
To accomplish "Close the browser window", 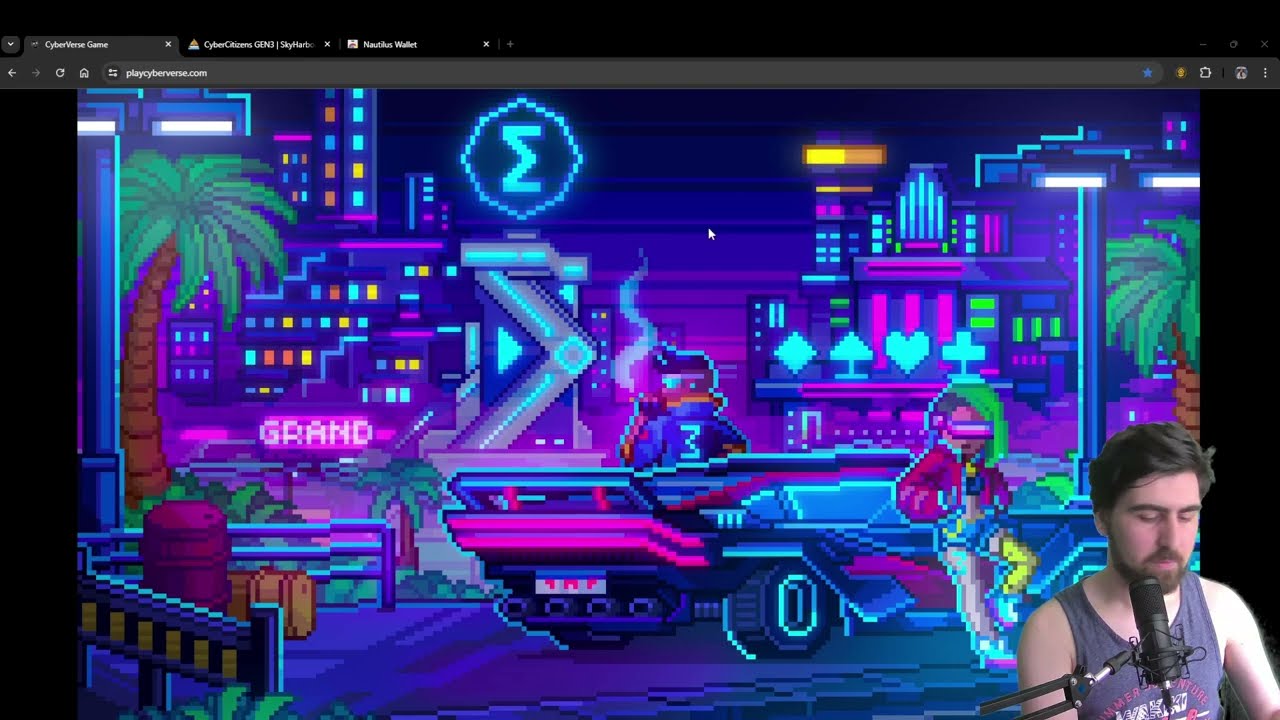I will [x=1263, y=44].
